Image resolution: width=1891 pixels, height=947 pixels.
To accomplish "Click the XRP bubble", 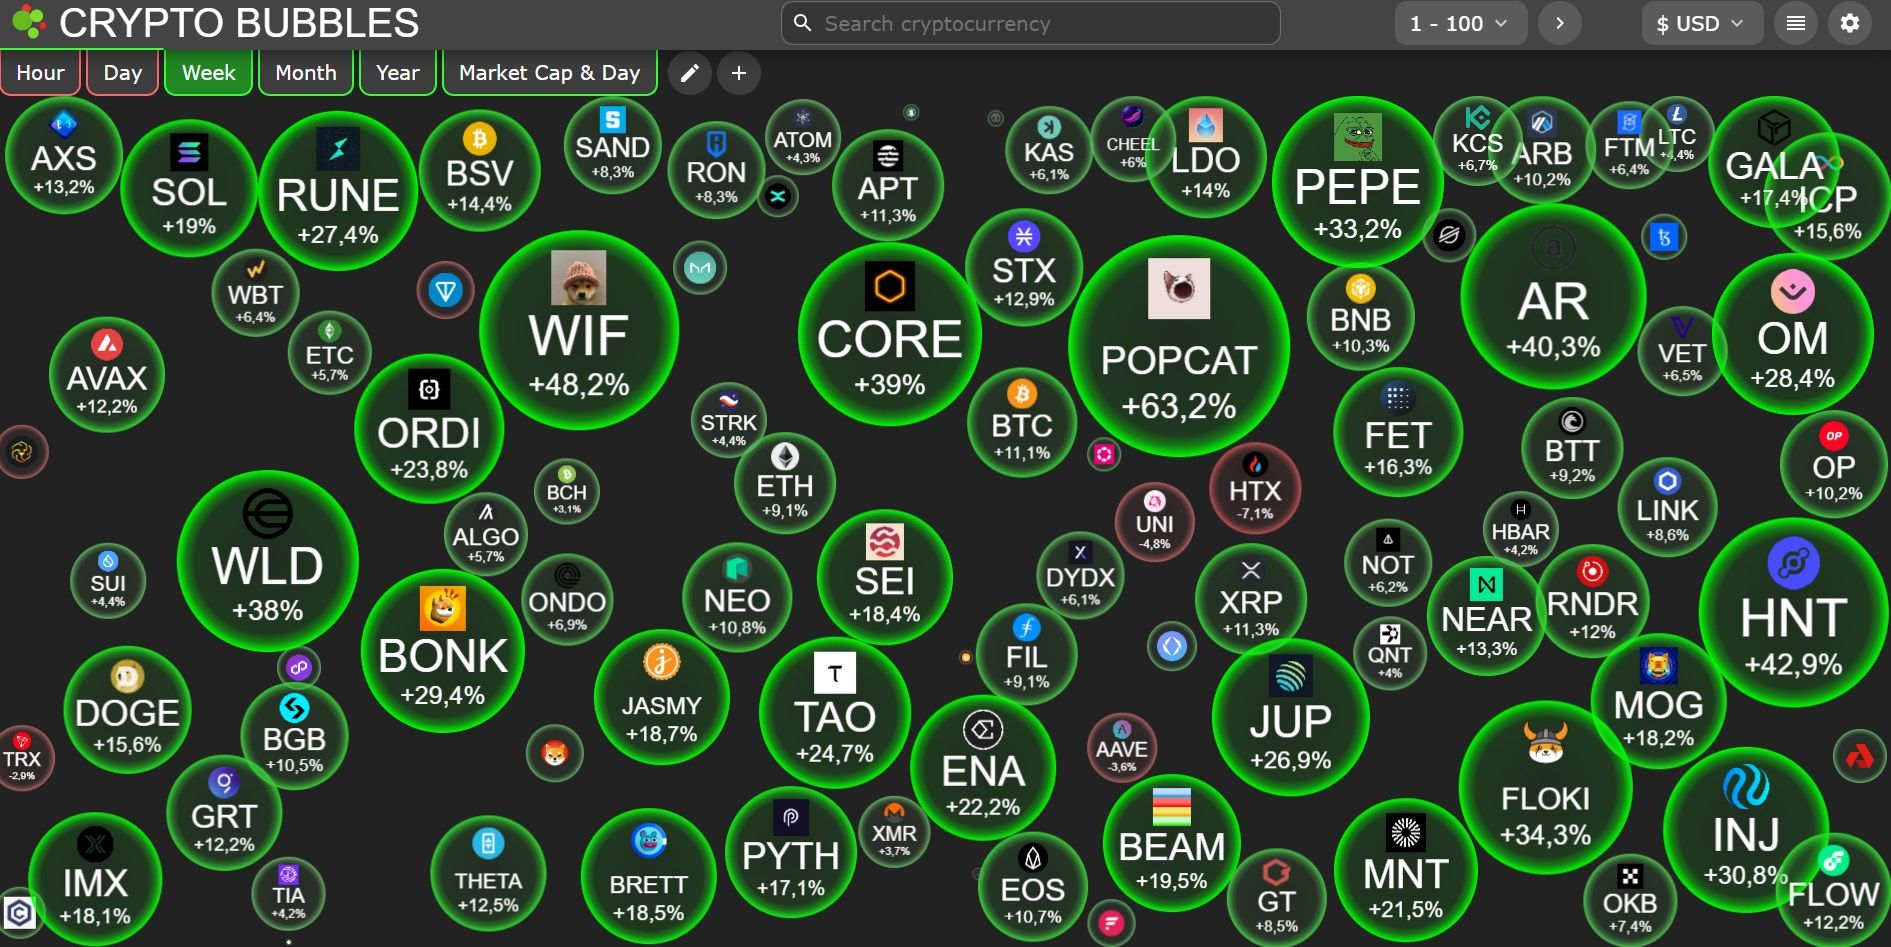I will coord(1251,599).
